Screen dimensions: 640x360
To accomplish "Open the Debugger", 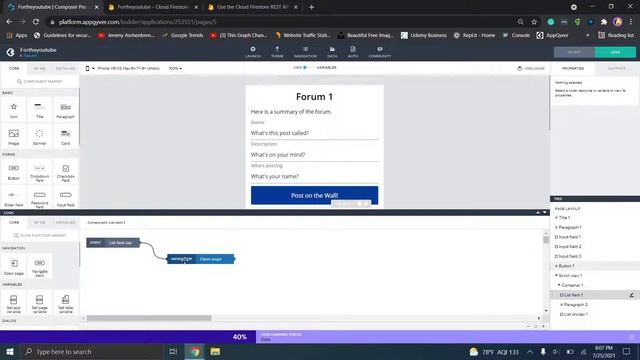I will tap(531, 68).
